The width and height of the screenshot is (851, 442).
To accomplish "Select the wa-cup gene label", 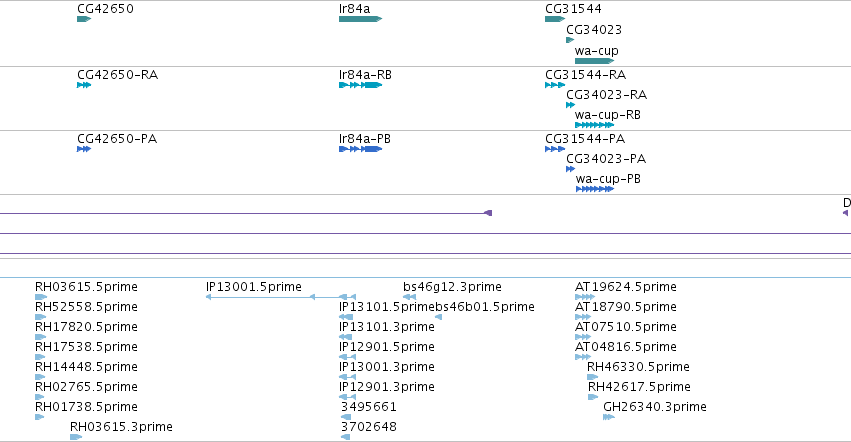I will tap(596, 50).
